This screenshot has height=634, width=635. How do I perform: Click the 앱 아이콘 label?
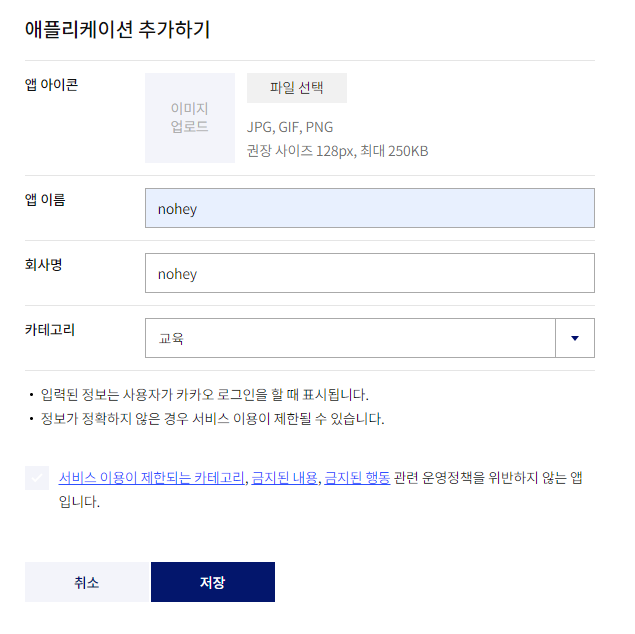coord(51,85)
